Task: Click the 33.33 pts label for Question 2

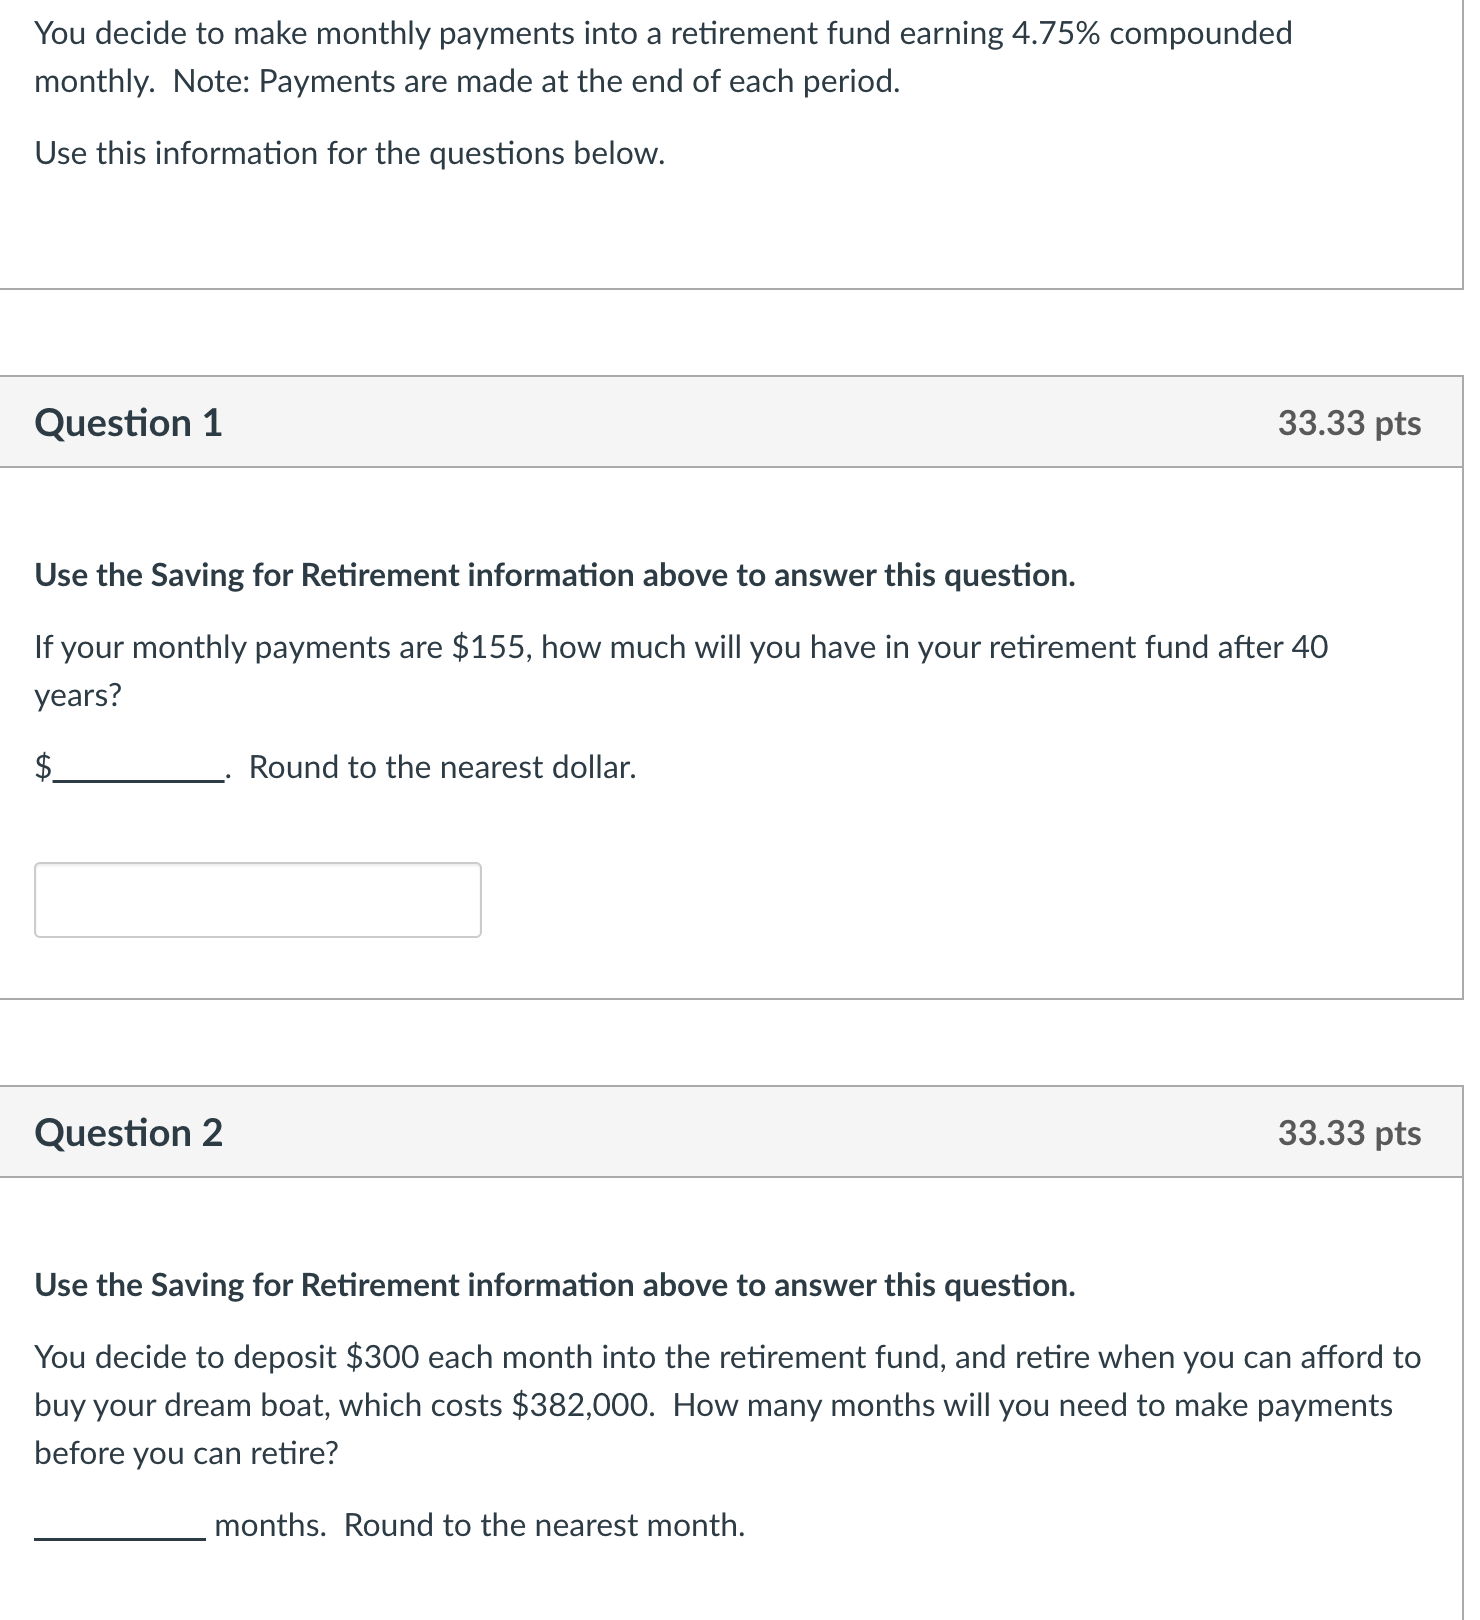Action: (x=1349, y=1133)
